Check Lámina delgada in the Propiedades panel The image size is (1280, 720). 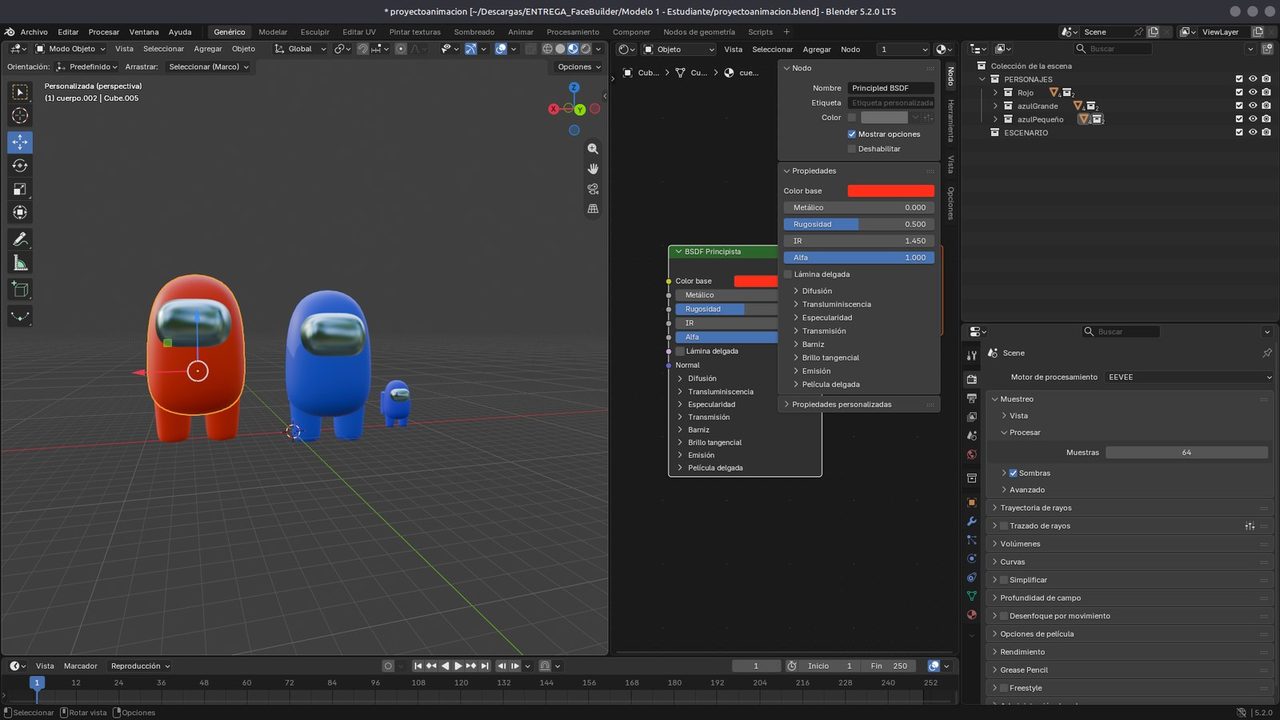tap(788, 274)
